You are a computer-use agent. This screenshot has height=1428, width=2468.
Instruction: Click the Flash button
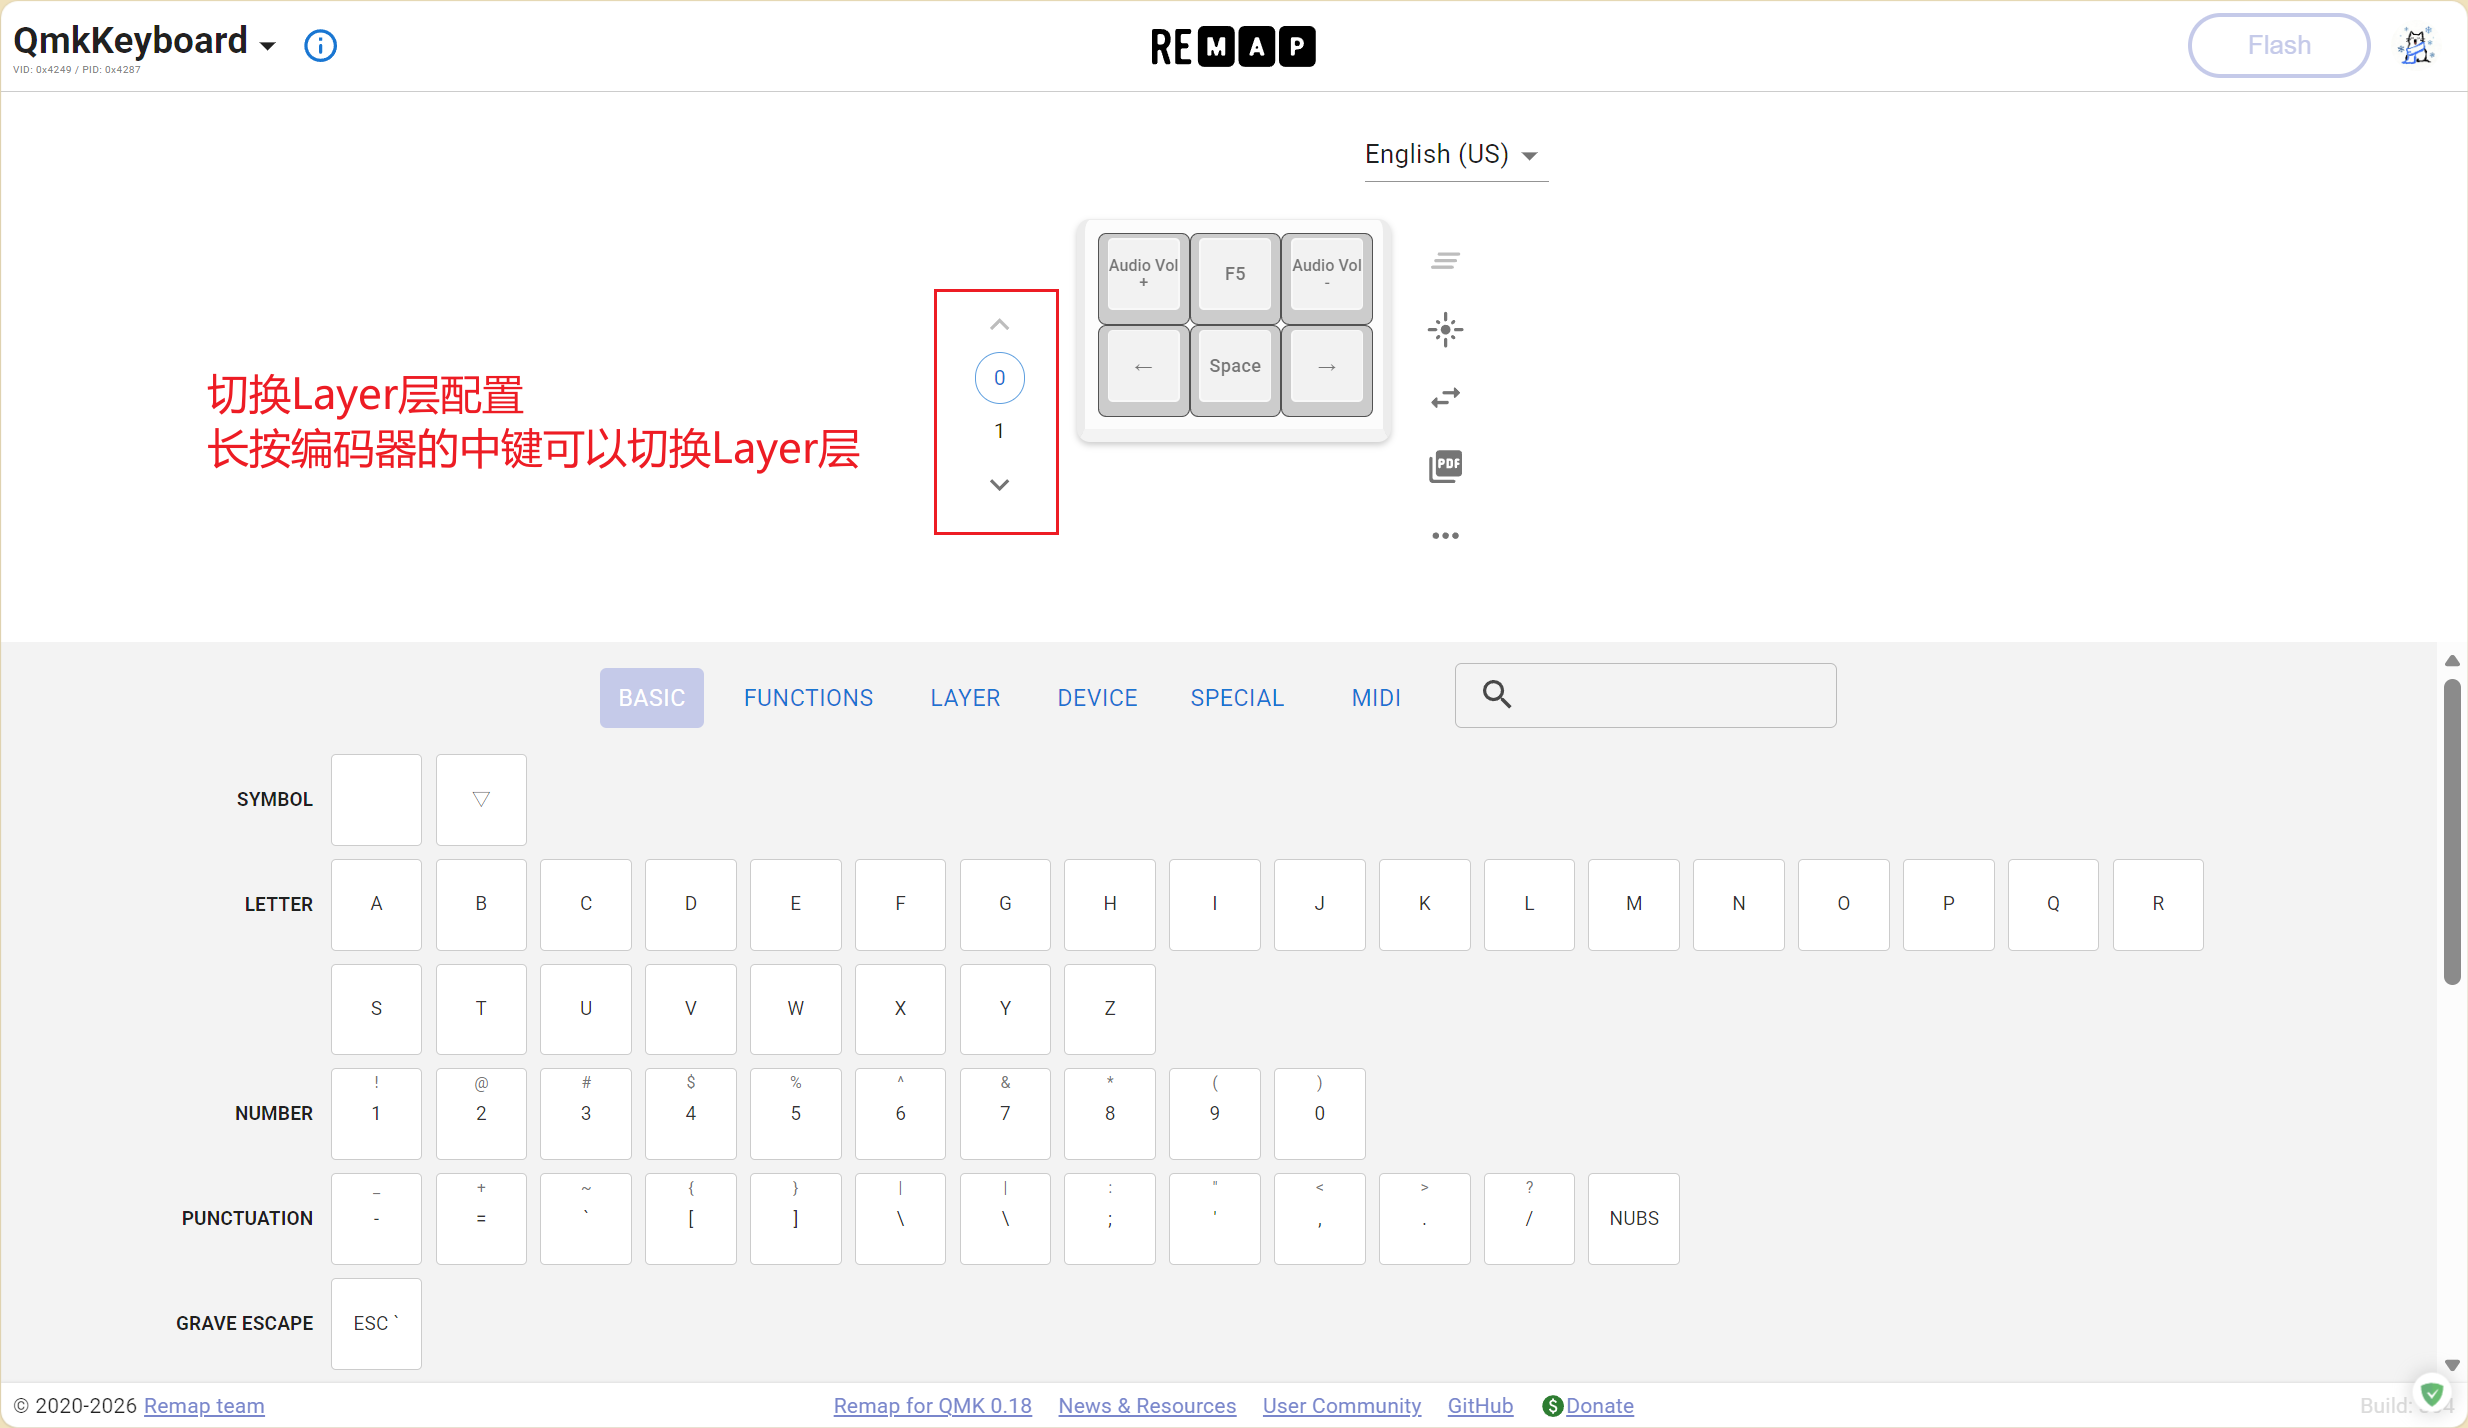[x=2278, y=46]
